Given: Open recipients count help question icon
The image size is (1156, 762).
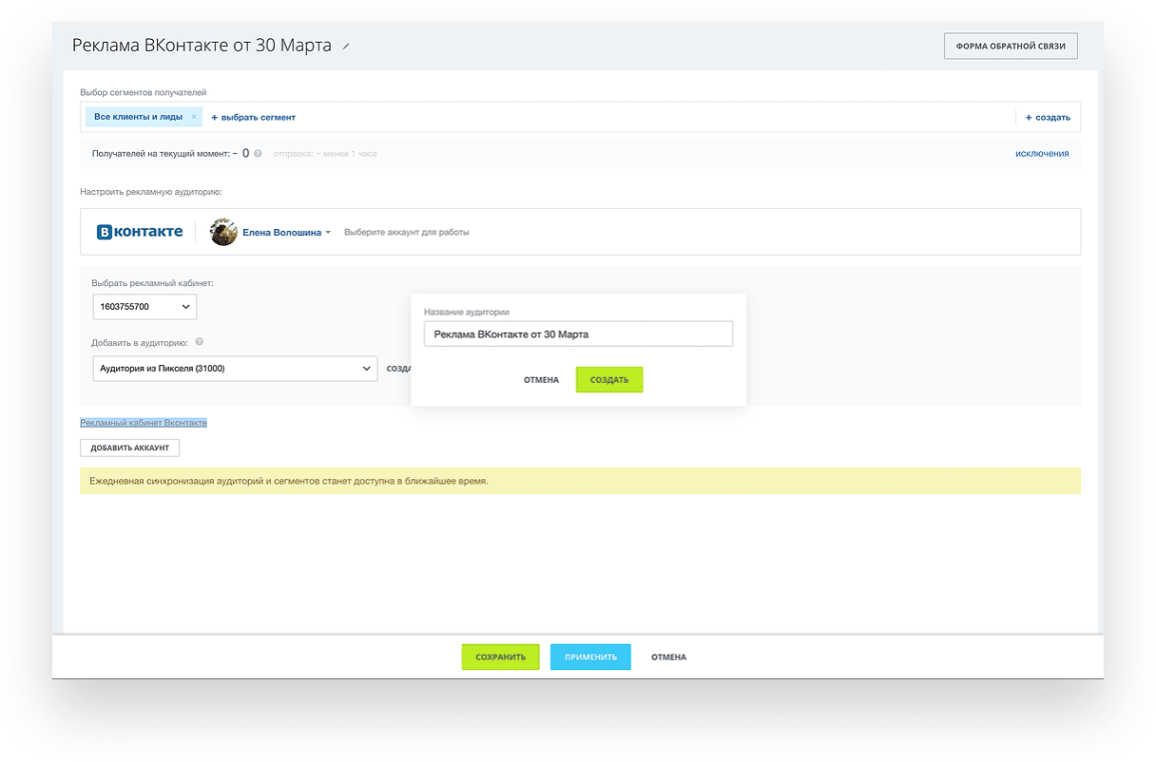Looking at the screenshot, I should pos(258,153).
